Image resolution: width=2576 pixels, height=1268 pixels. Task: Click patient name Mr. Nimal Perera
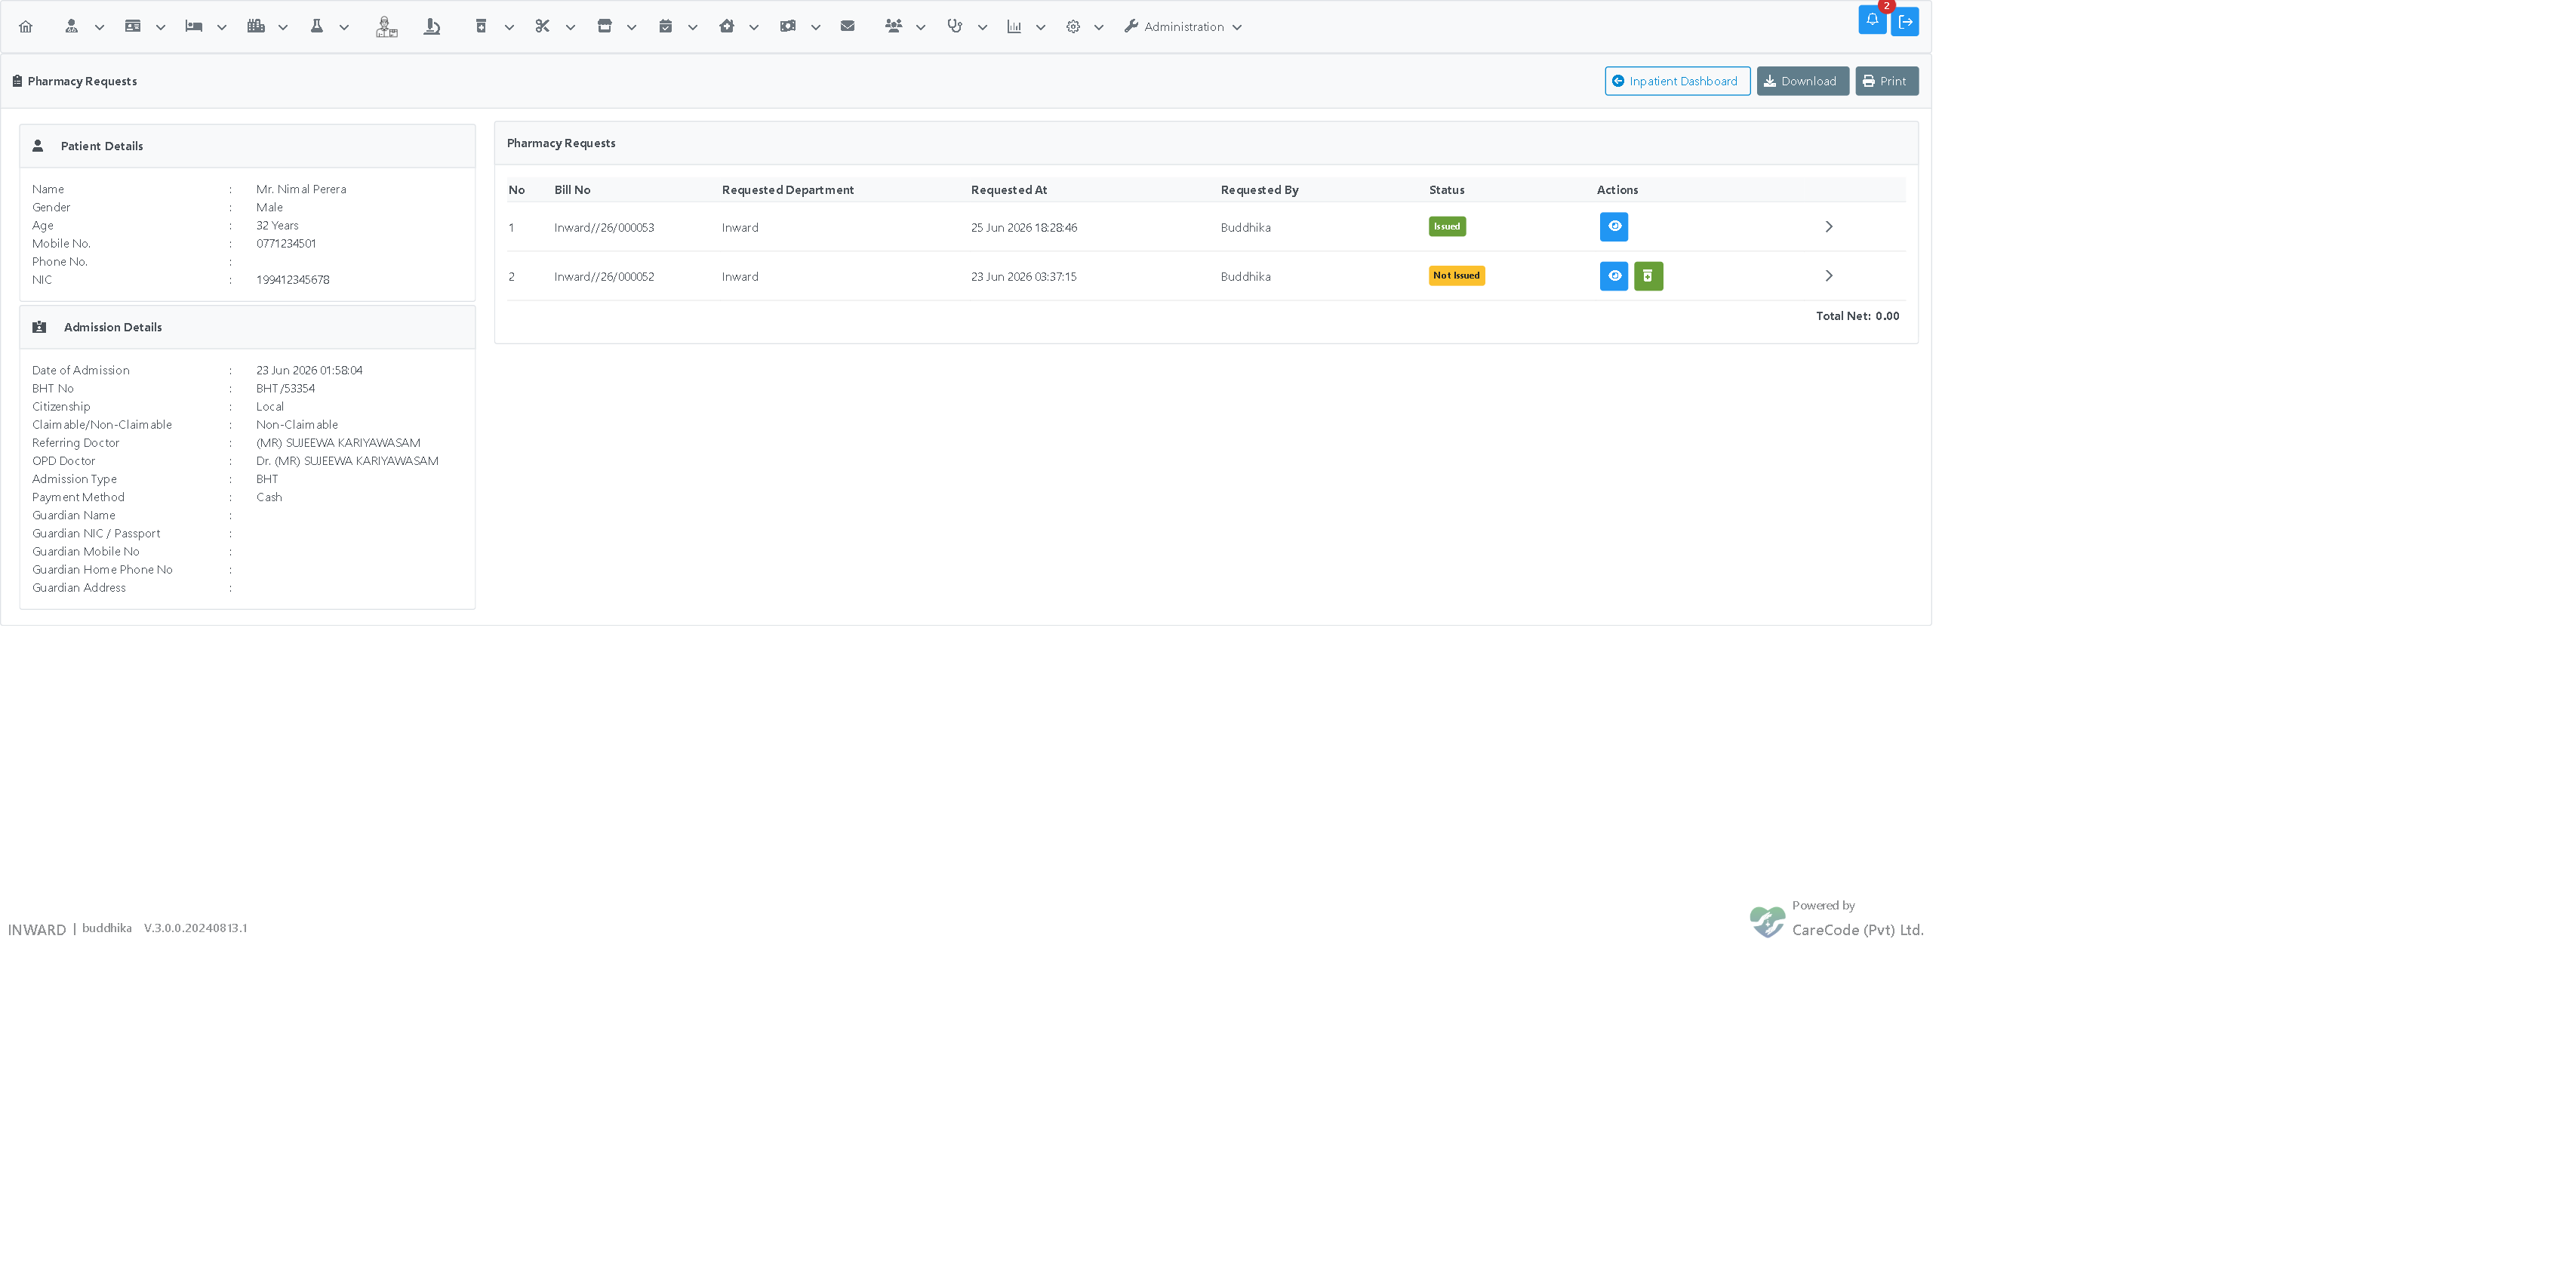301,189
